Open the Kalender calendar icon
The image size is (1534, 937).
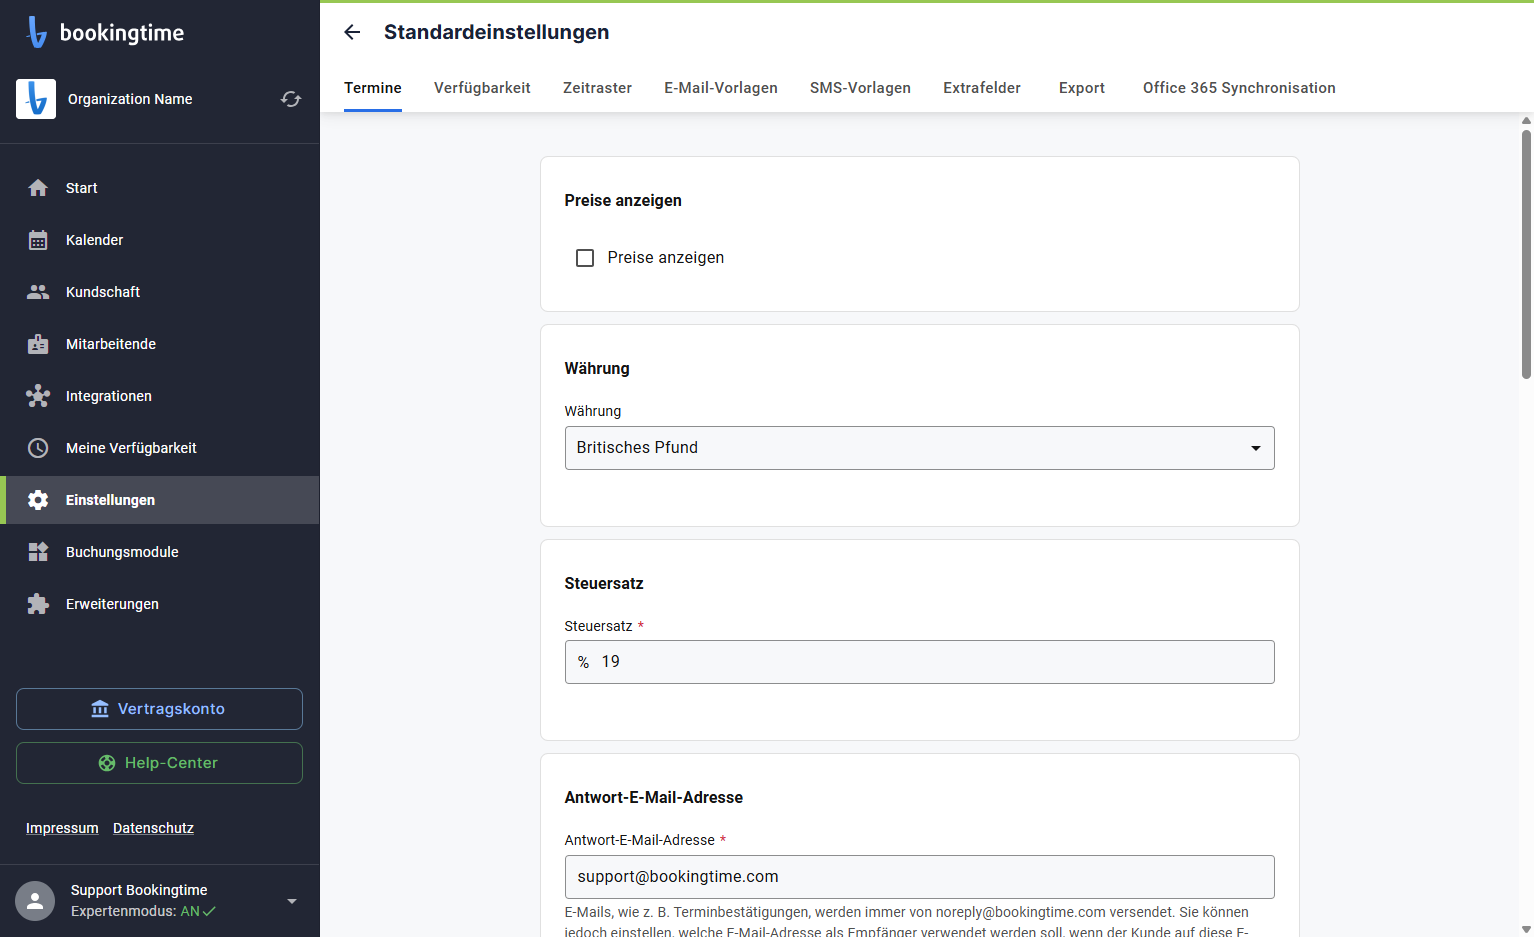tap(38, 240)
